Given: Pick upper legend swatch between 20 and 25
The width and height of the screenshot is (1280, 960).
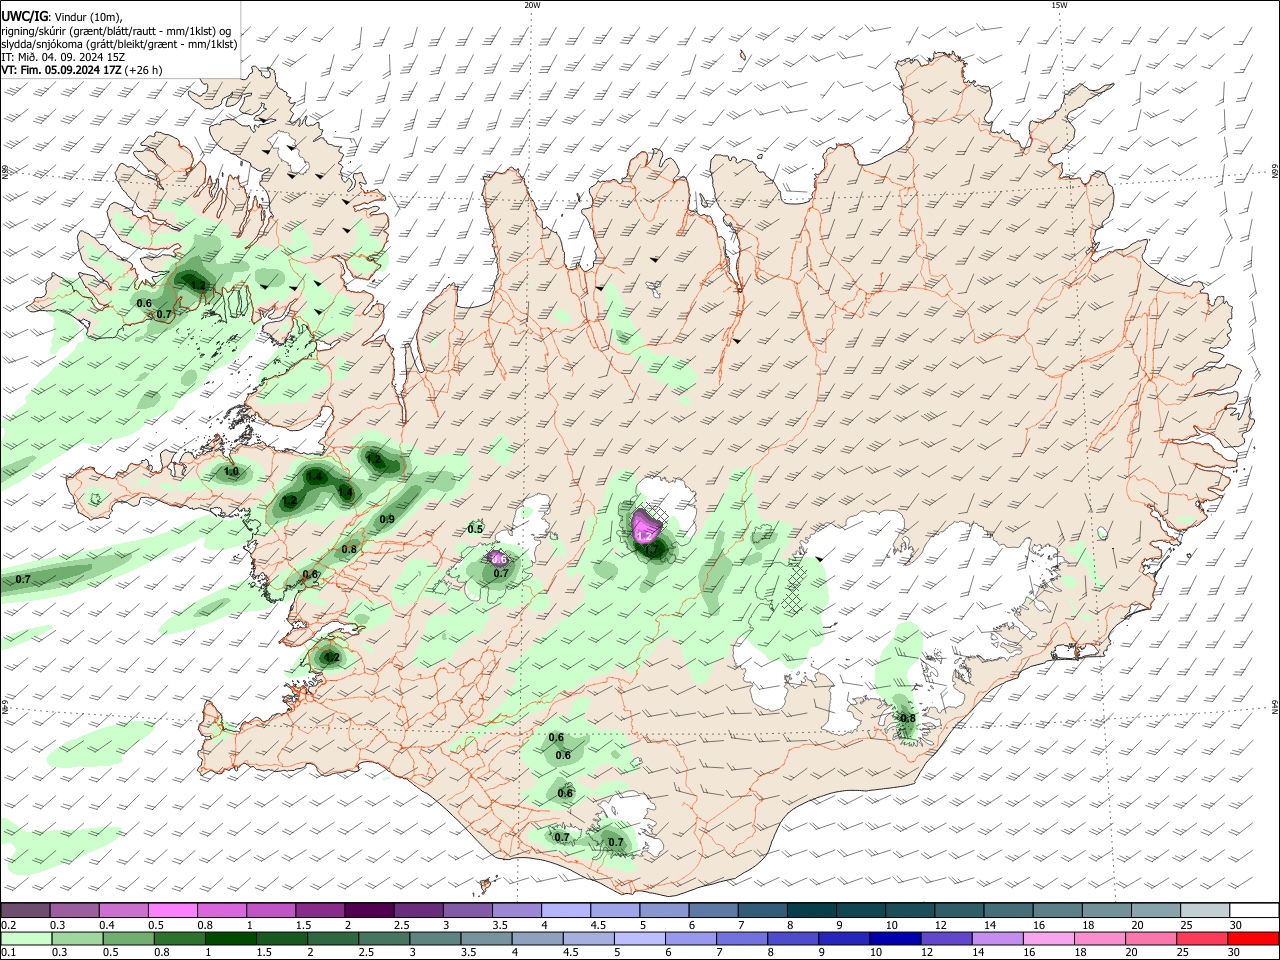Looking at the screenshot, I should point(1155,910).
